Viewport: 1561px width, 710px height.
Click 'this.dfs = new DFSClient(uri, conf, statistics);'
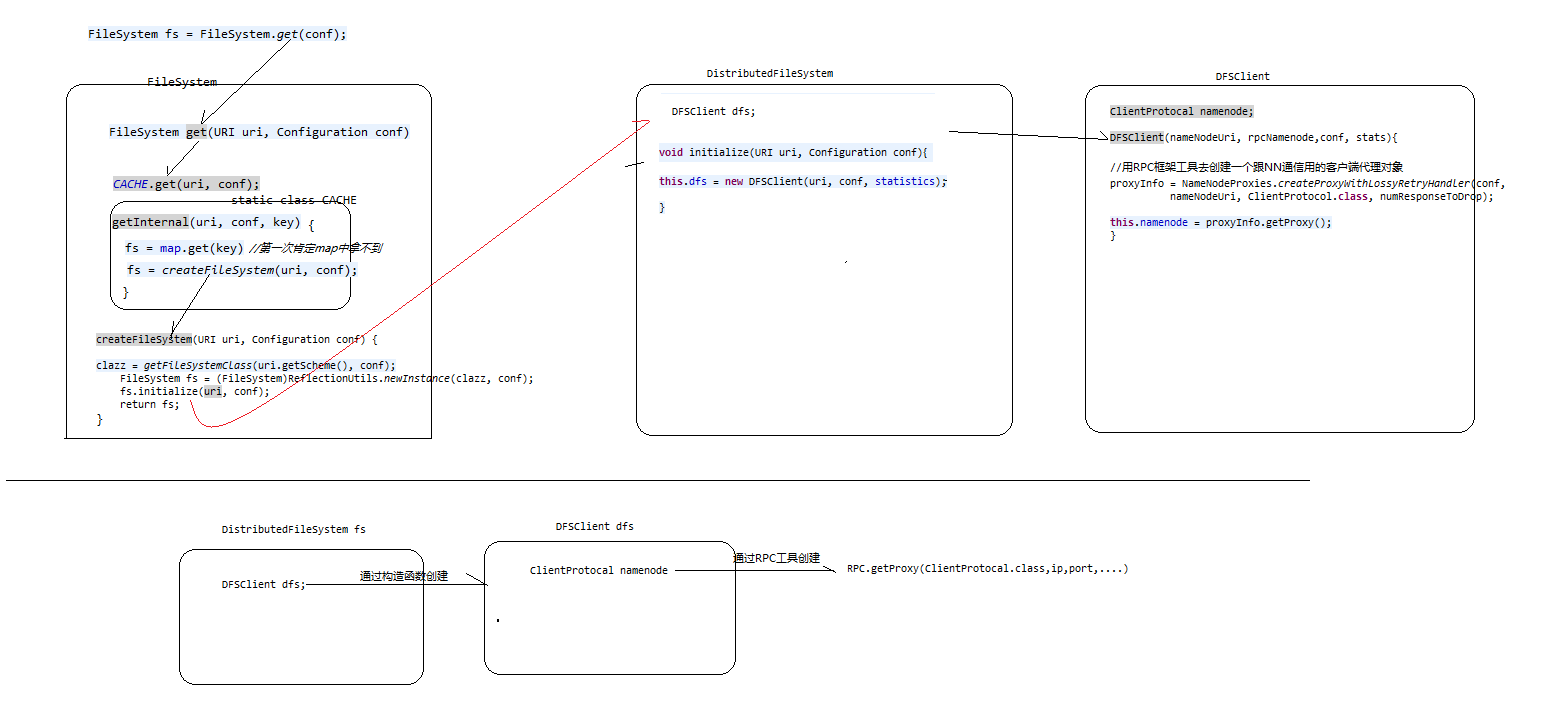tap(803, 181)
